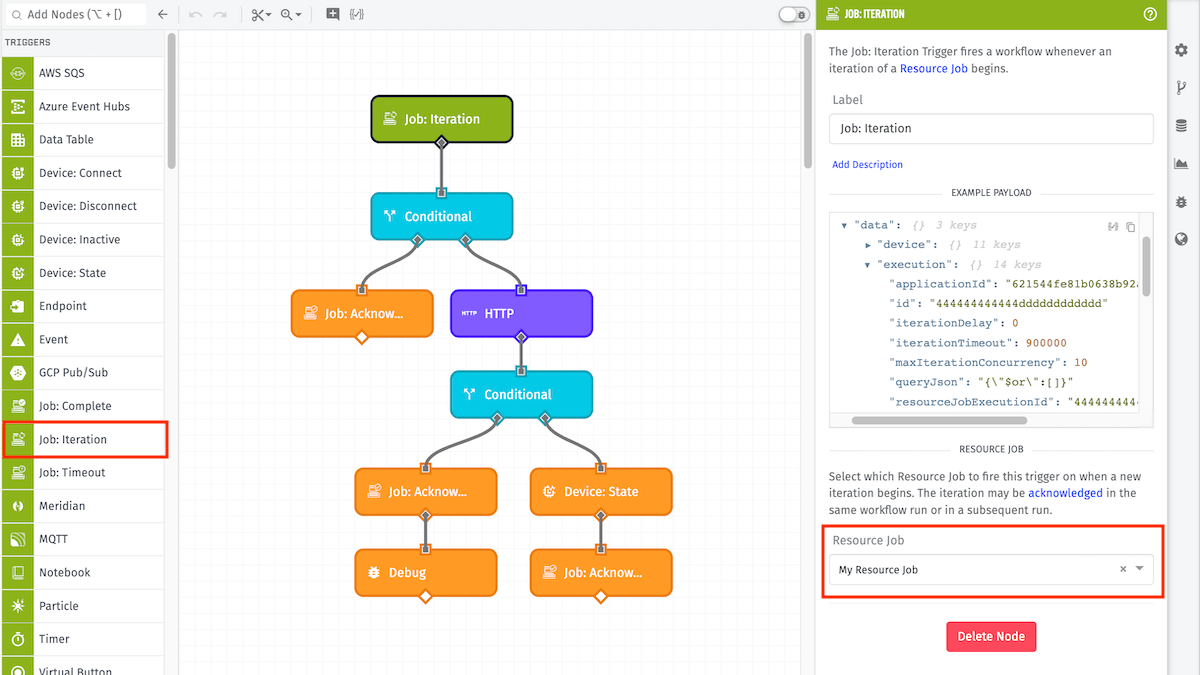Follow the acknowledged link

[1065, 493]
